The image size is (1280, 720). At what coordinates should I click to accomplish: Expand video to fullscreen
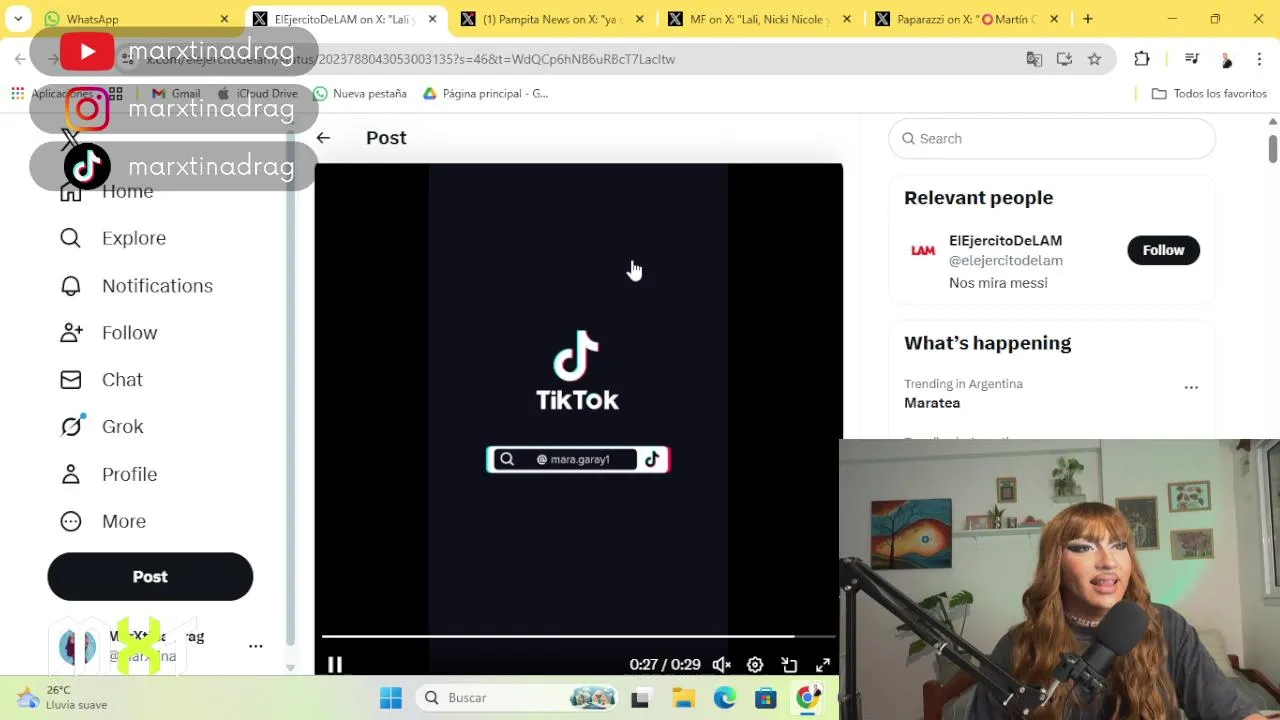click(823, 665)
